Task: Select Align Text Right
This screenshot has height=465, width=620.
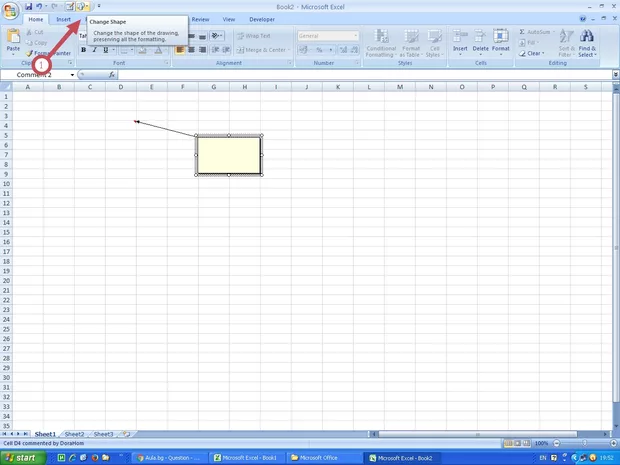Action: point(202,50)
